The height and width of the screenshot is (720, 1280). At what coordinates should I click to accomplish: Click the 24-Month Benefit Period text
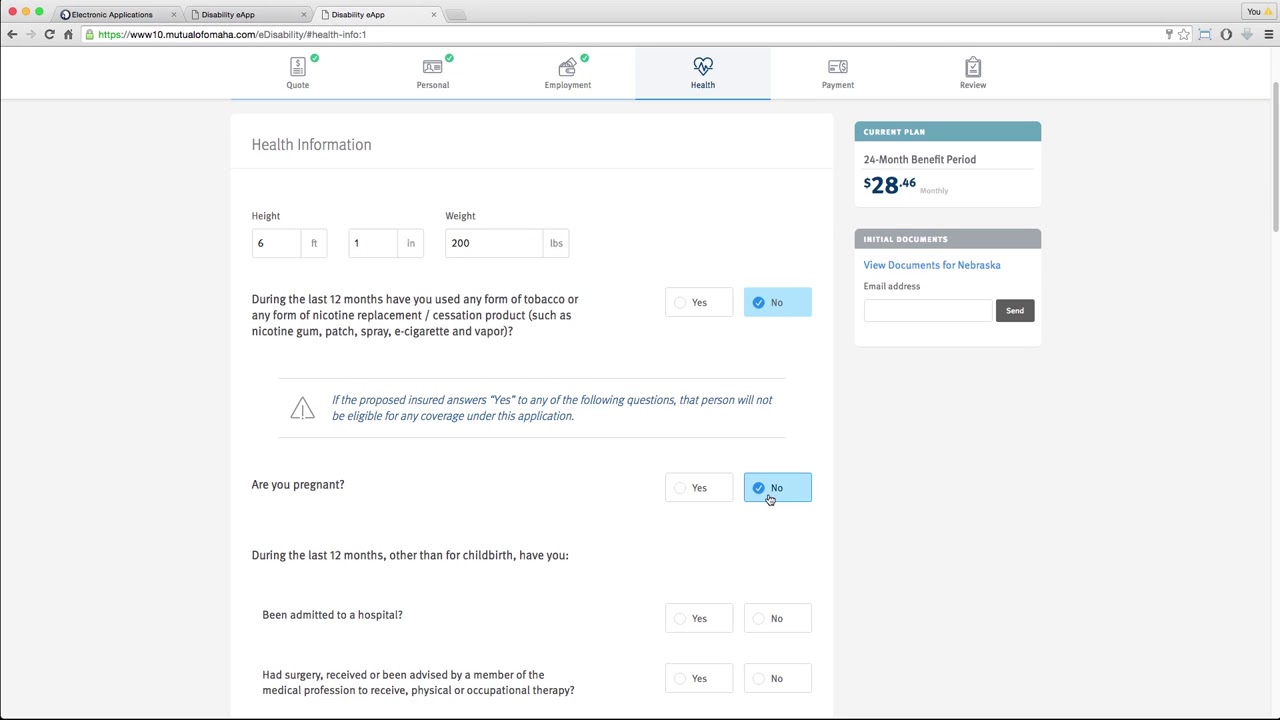point(920,159)
